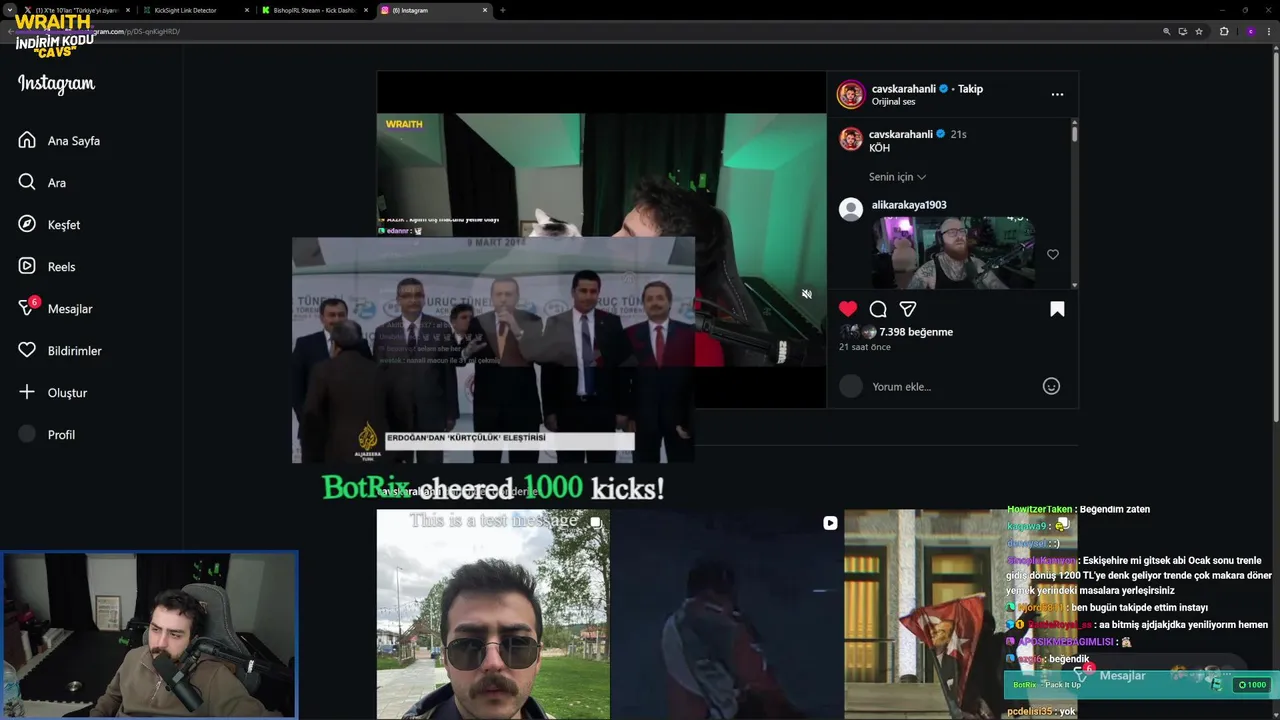Click cavskarahanli's avatar in post header
The image size is (1280, 720).
[x=851, y=95]
